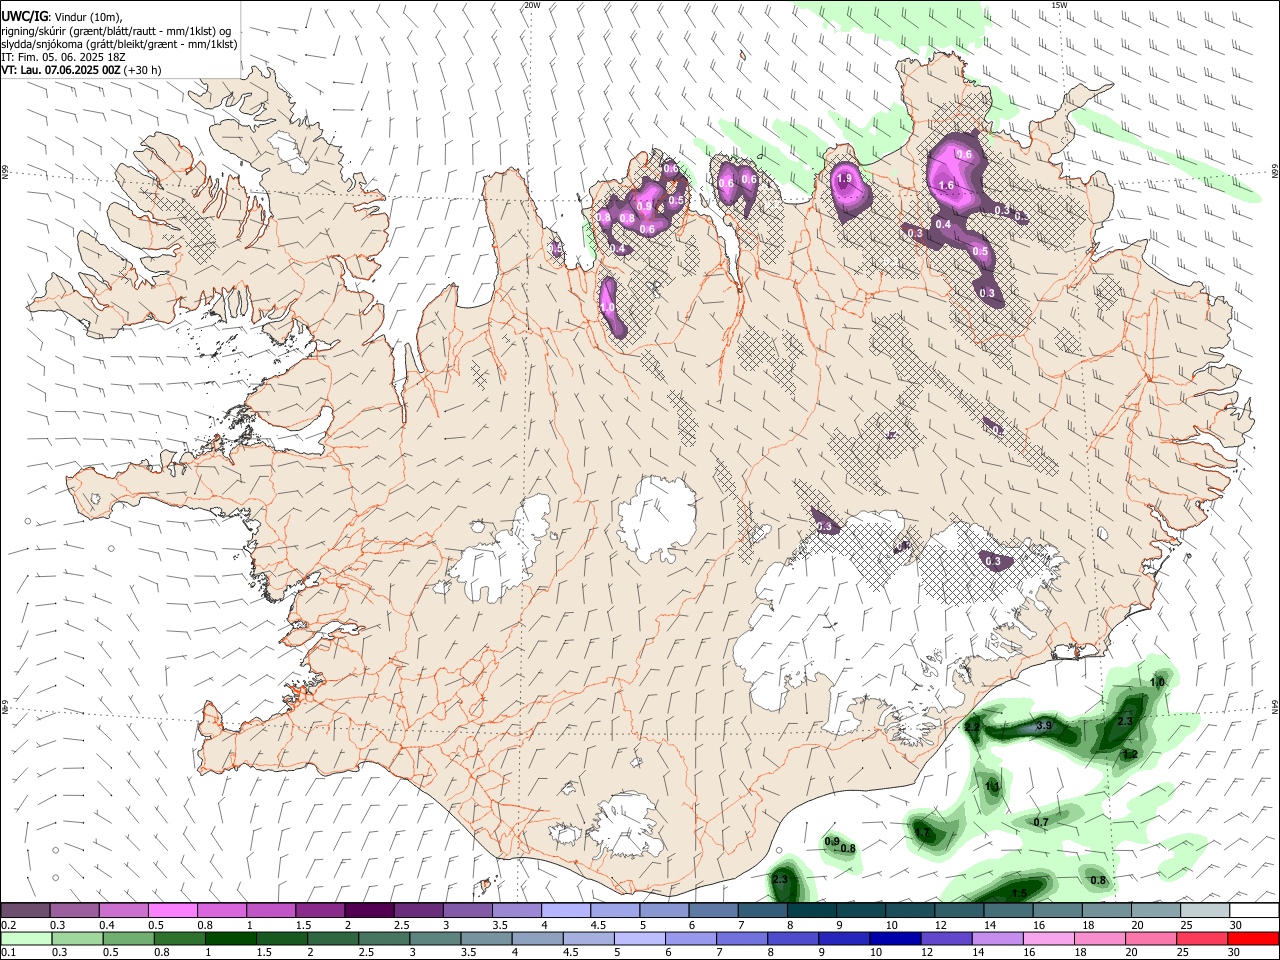Click the valid time 'VT: Lau. 07.06.2025 00Z (+30 h)'
1280x960 pixels.
[x=81, y=70]
